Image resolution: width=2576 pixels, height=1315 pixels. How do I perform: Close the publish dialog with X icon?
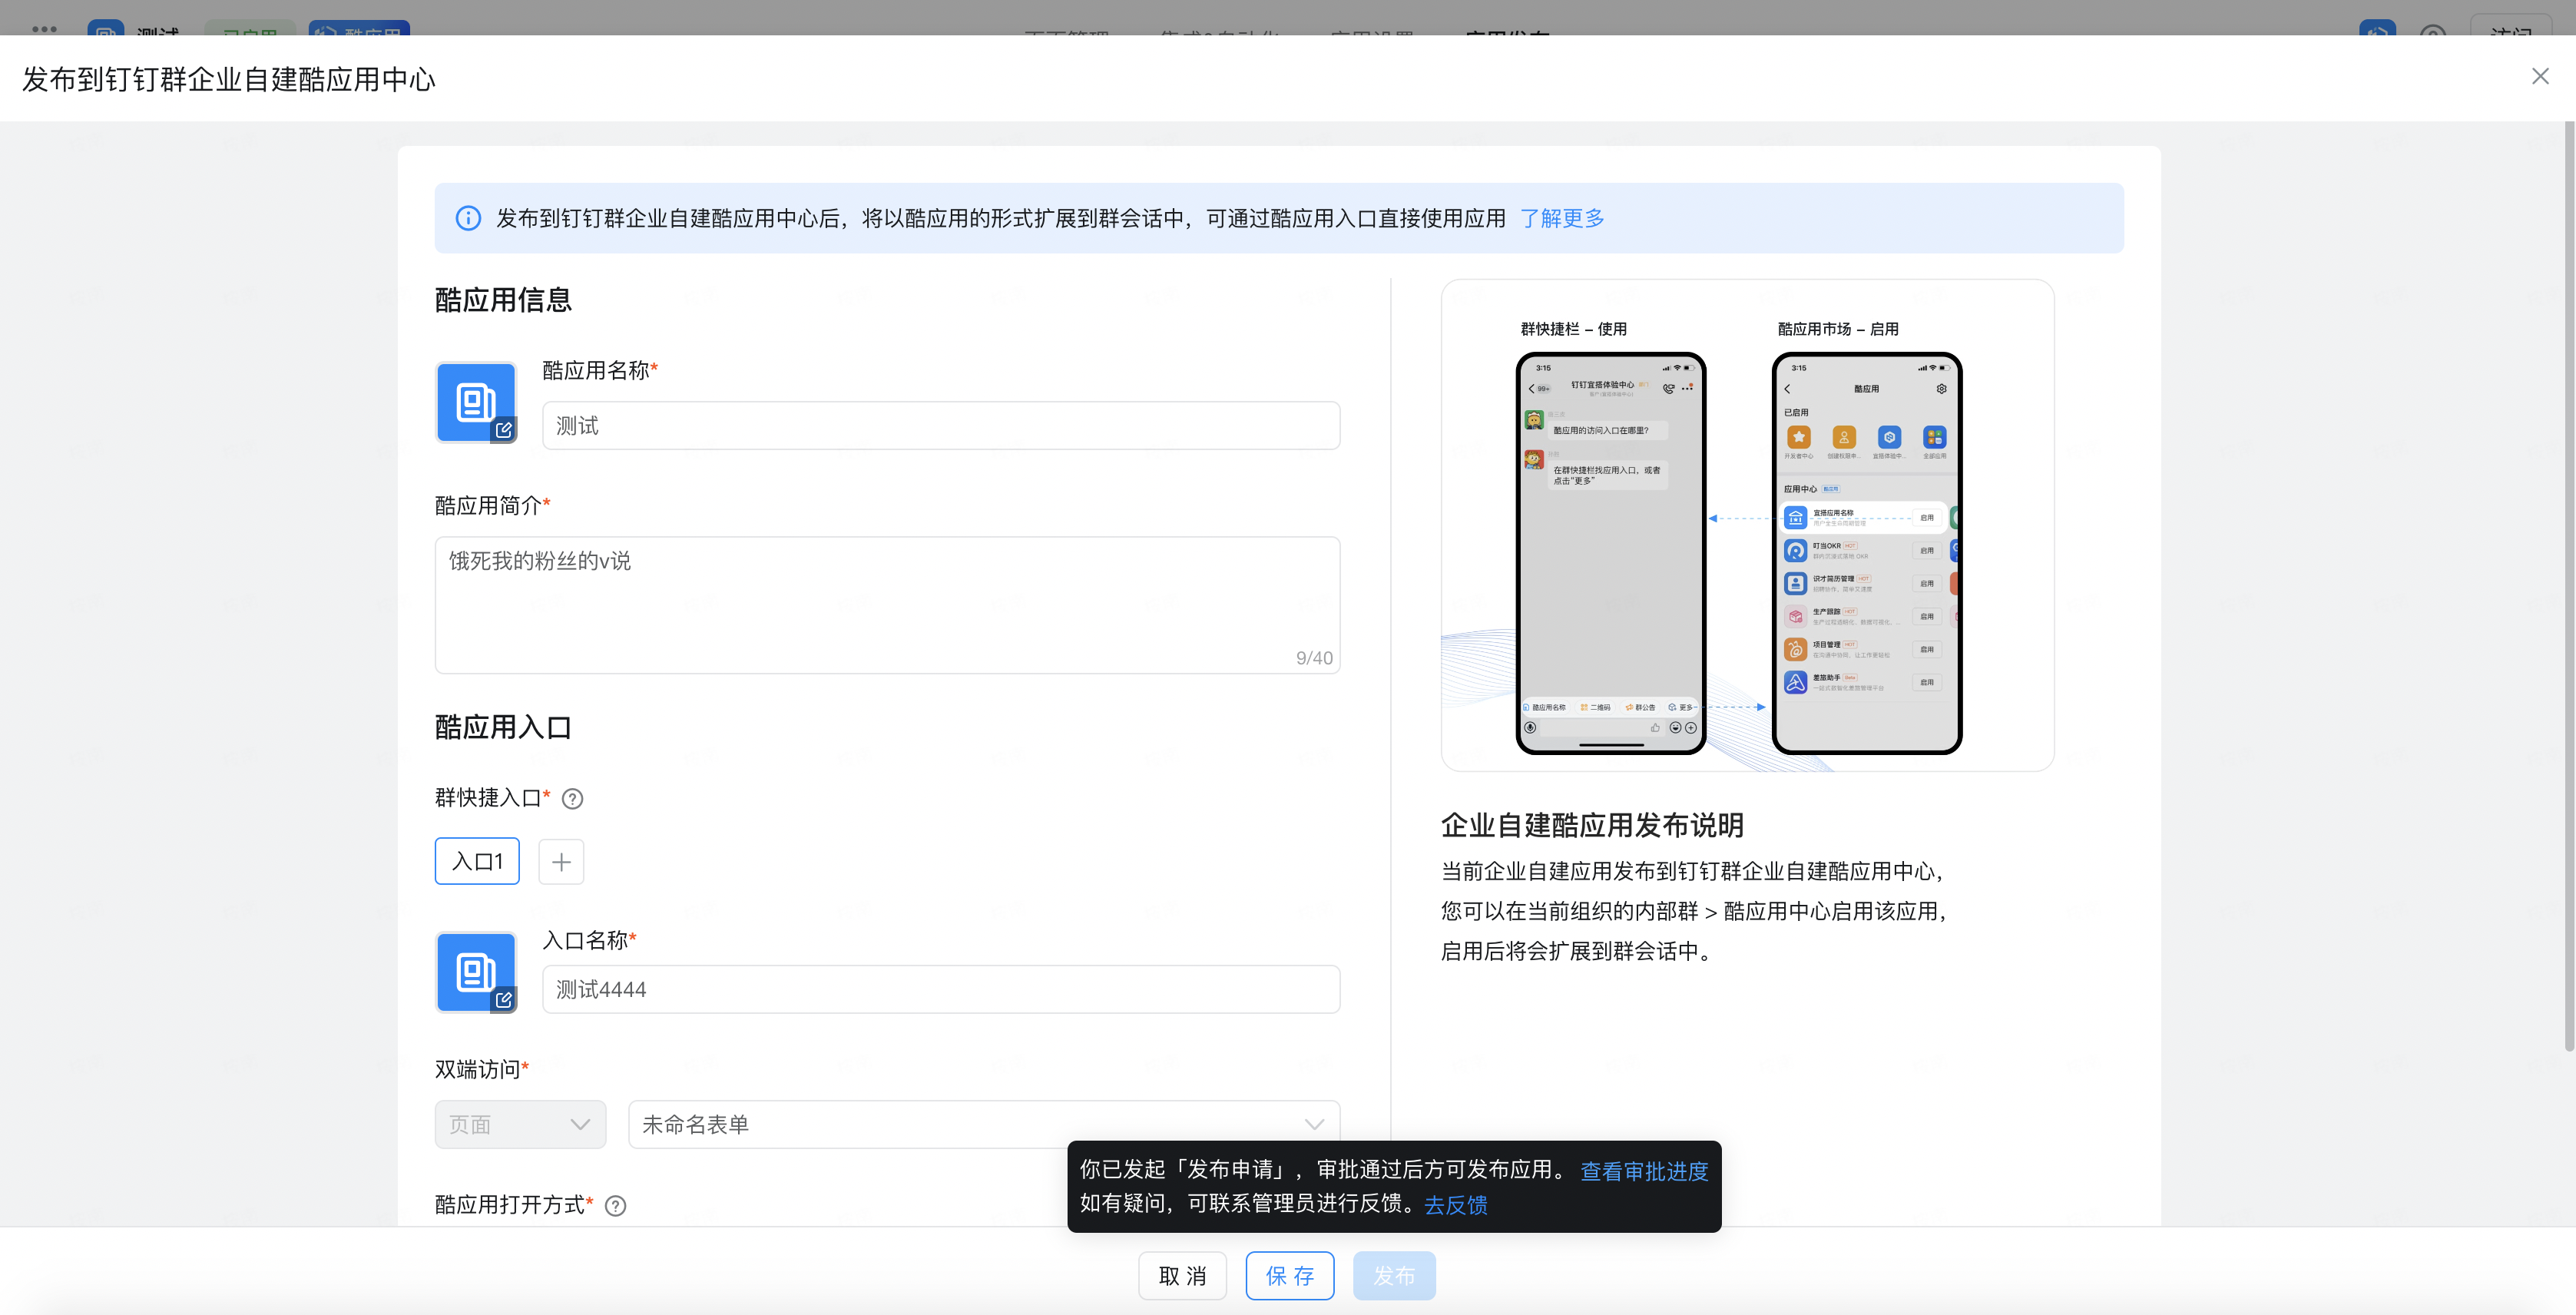pyautogui.click(x=2539, y=77)
